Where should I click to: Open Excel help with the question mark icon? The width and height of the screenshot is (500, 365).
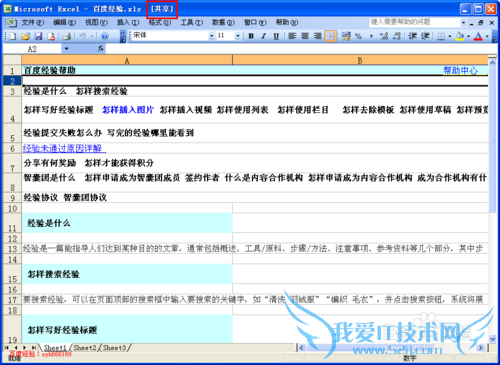pos(105,36)
